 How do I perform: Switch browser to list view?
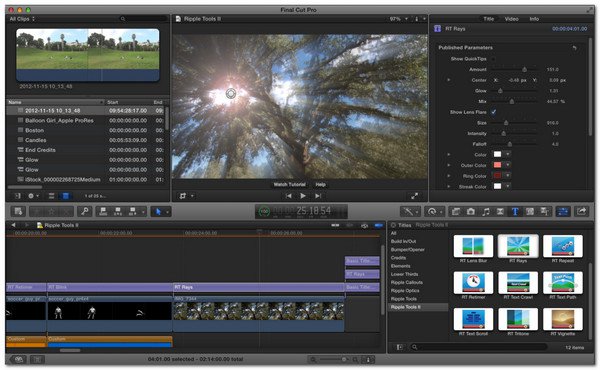[x=51, y=196]
